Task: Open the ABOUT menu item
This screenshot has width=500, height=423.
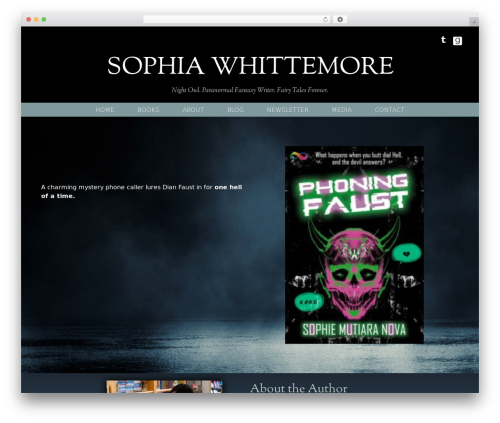Action: click(193, 110)
